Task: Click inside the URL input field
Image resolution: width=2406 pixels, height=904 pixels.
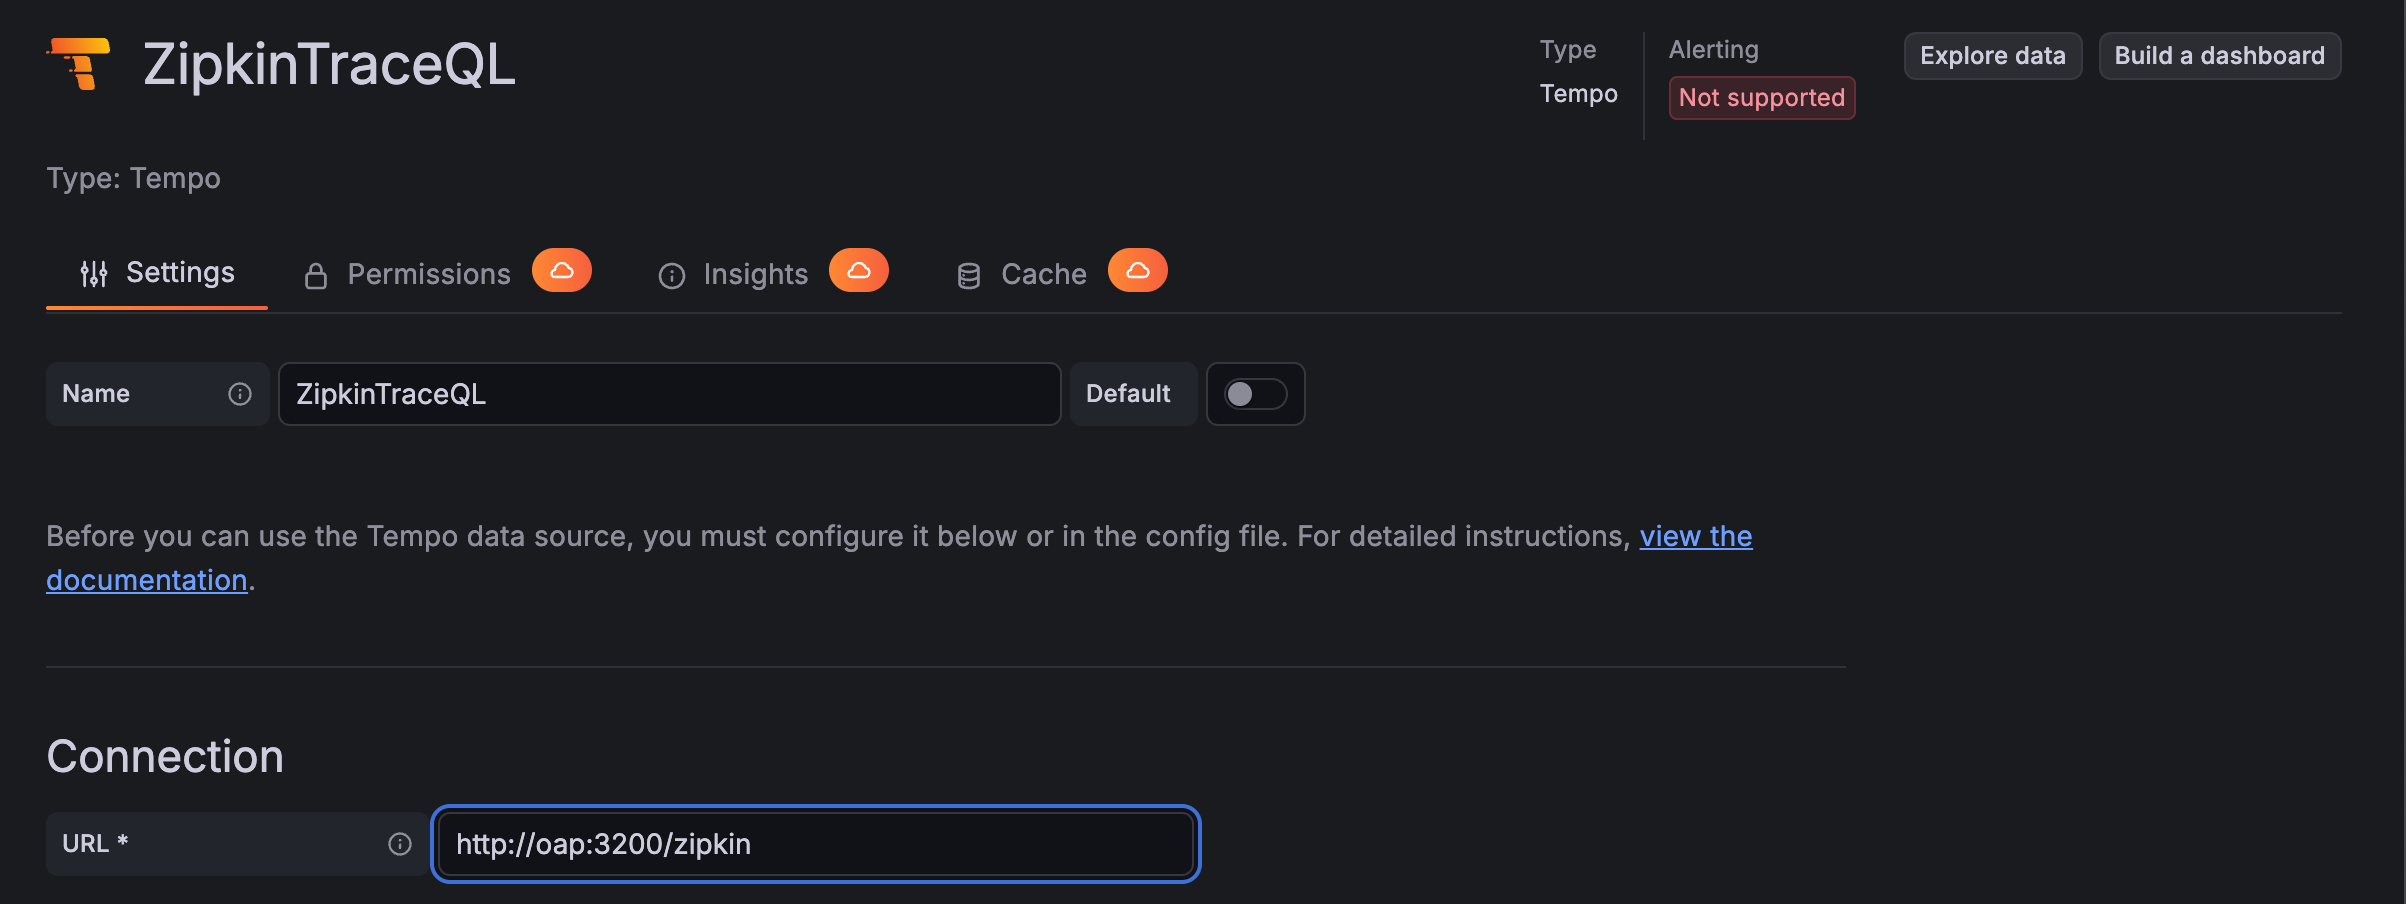Action: point(815,843)
